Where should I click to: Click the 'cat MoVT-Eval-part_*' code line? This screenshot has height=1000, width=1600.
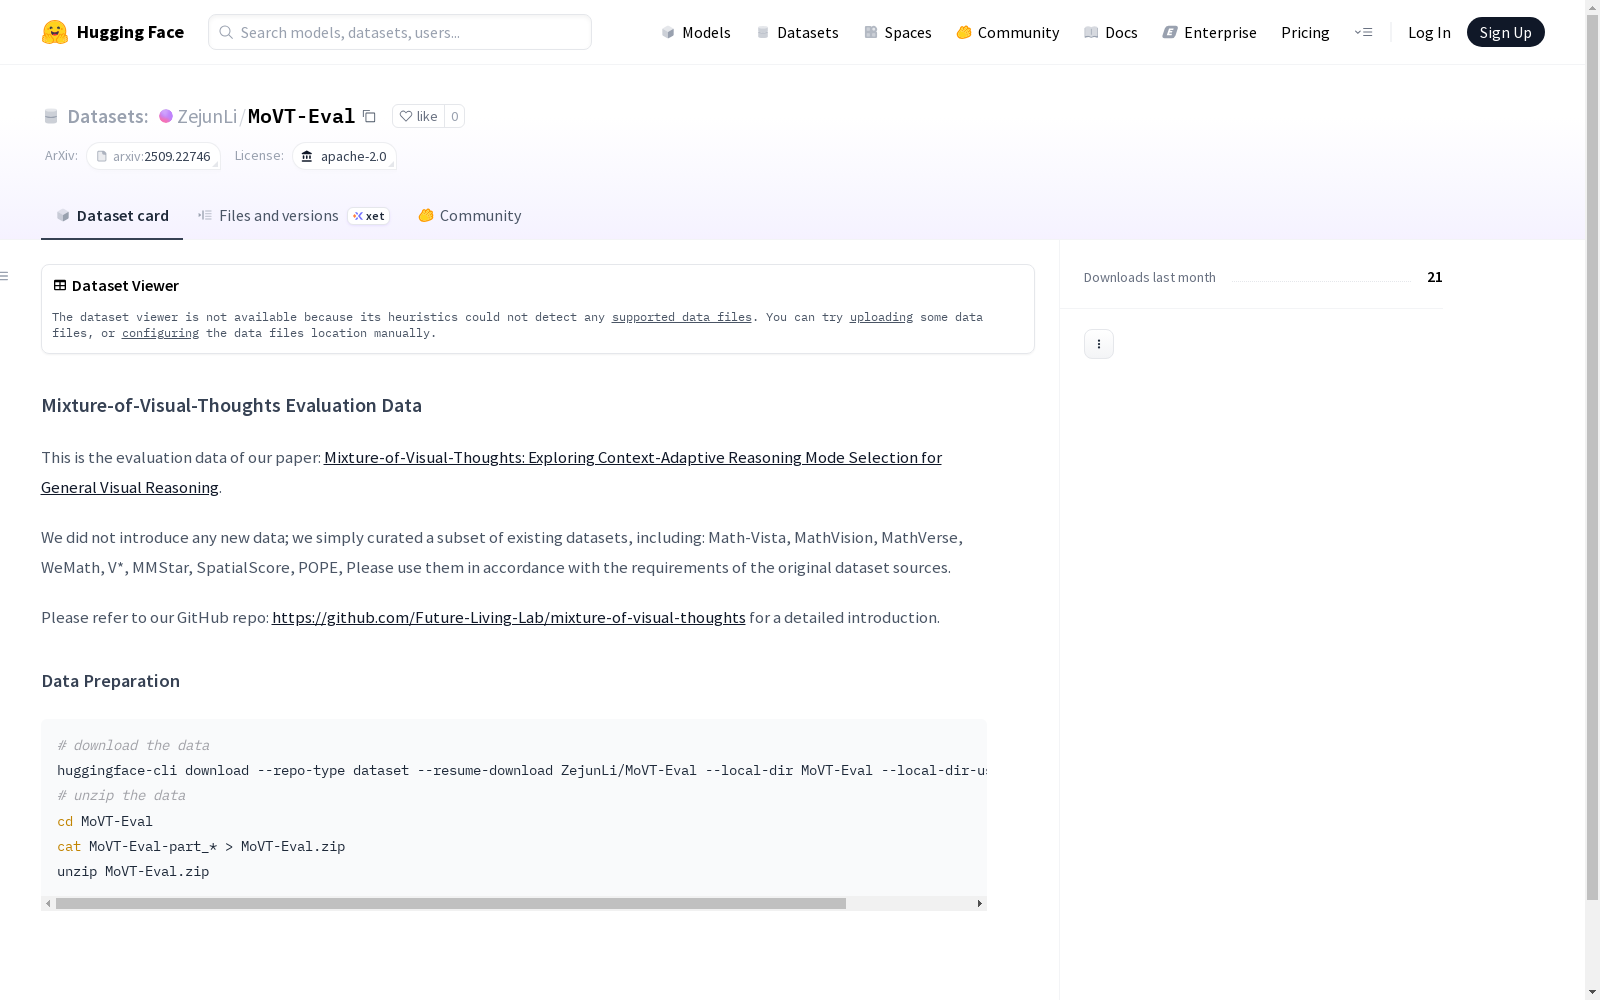pos(201,846)
